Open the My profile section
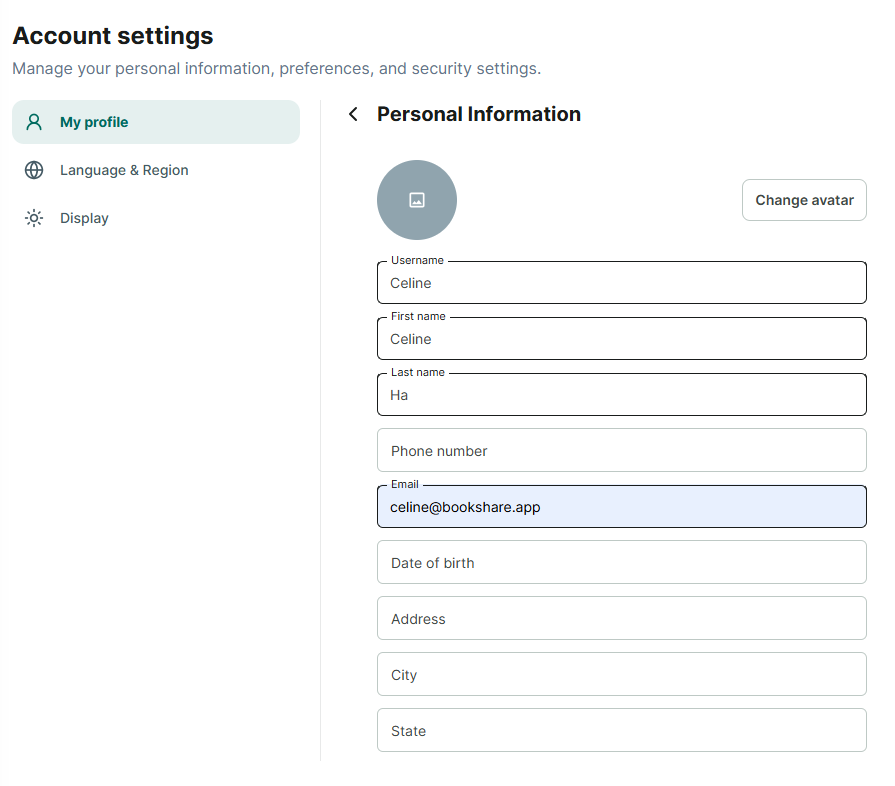Screen dimensions: 895x786 pos(156,122)
